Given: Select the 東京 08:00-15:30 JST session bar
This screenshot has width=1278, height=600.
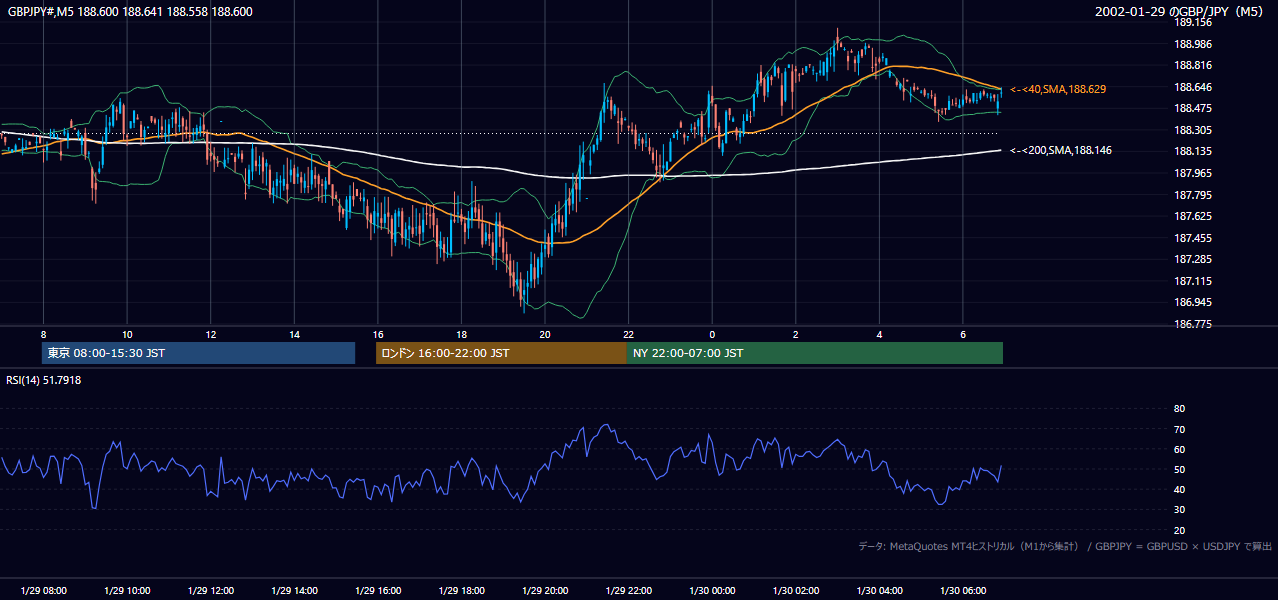Looking at the screenshot, I should [198, 353].
